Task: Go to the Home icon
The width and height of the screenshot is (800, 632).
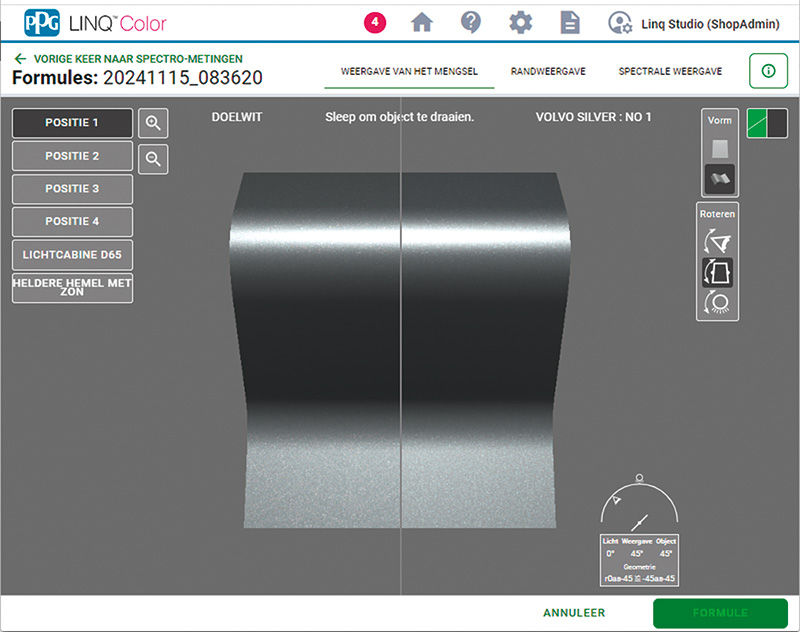Action: tap(422, 22)
